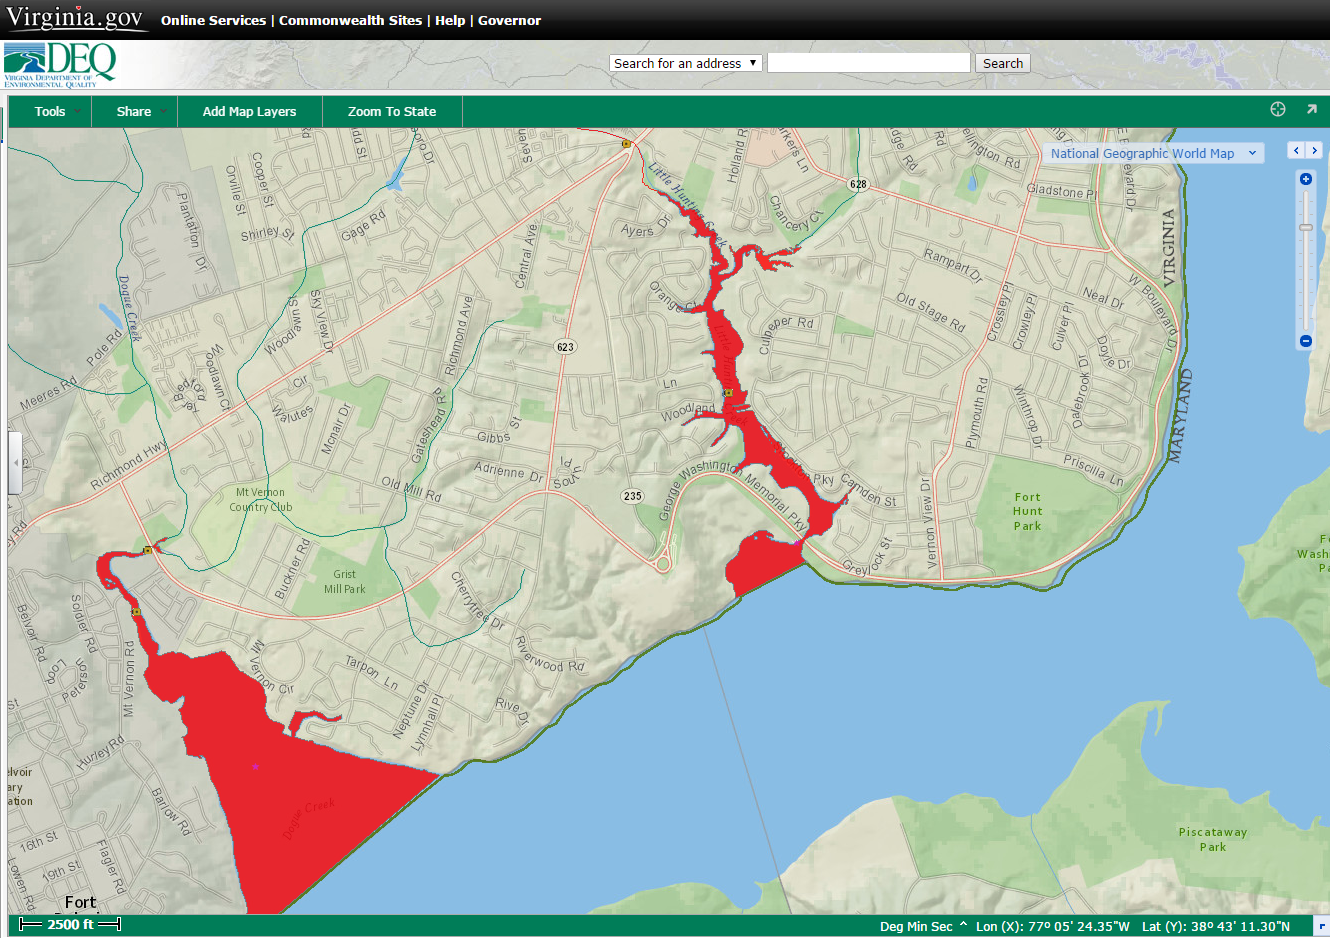Click the zoom in plus button
This screenshot has width=1330, height=938.
1306,179
